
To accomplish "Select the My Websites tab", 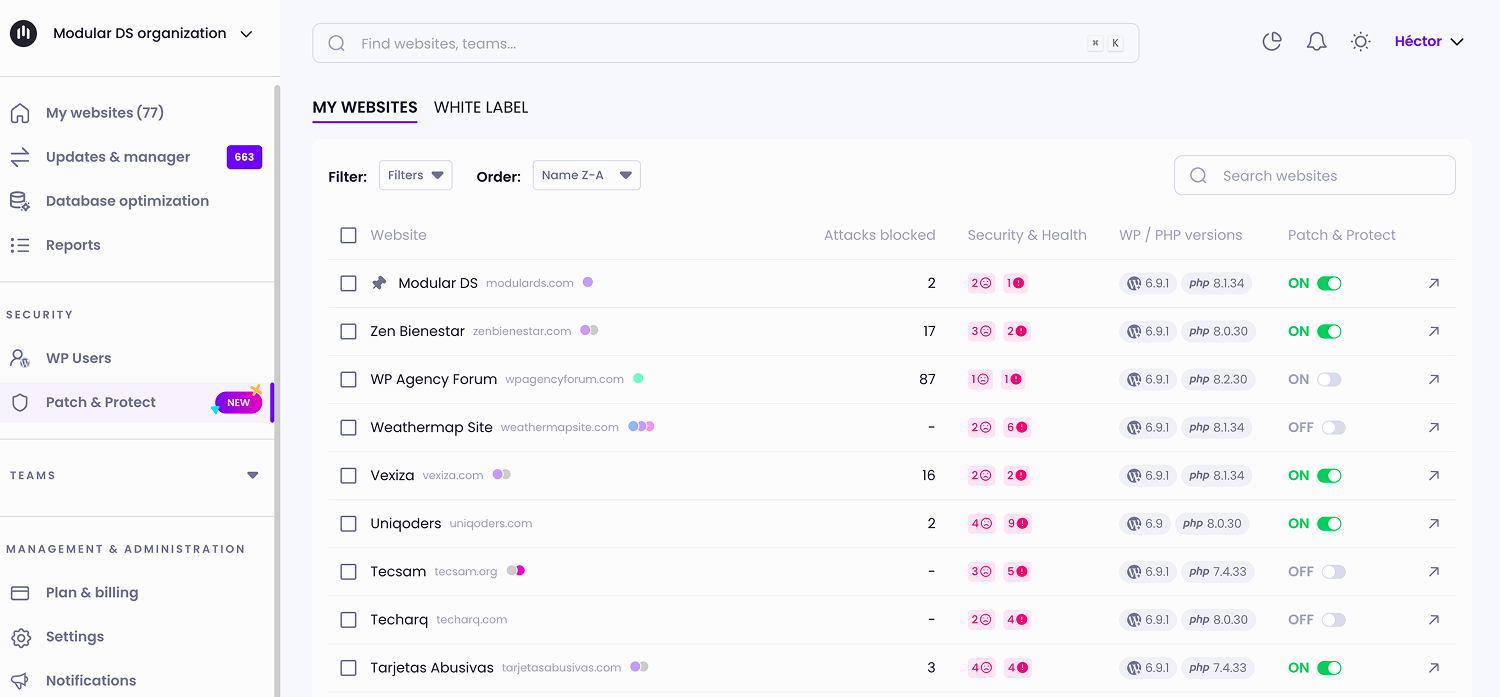I will (365, 107).
